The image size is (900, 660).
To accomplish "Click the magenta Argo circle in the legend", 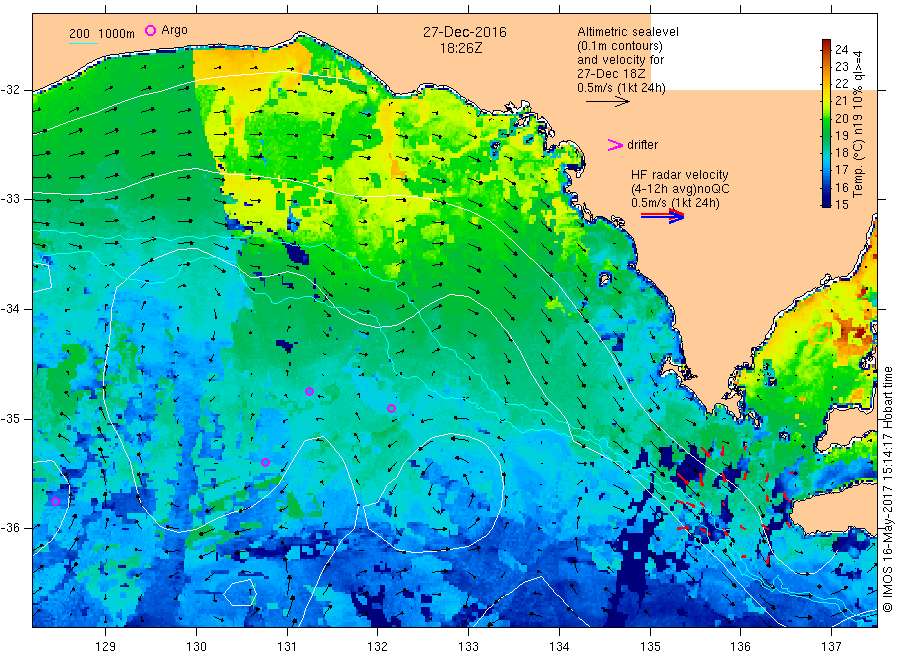I will pyautogui.click(x=150, y=30).
